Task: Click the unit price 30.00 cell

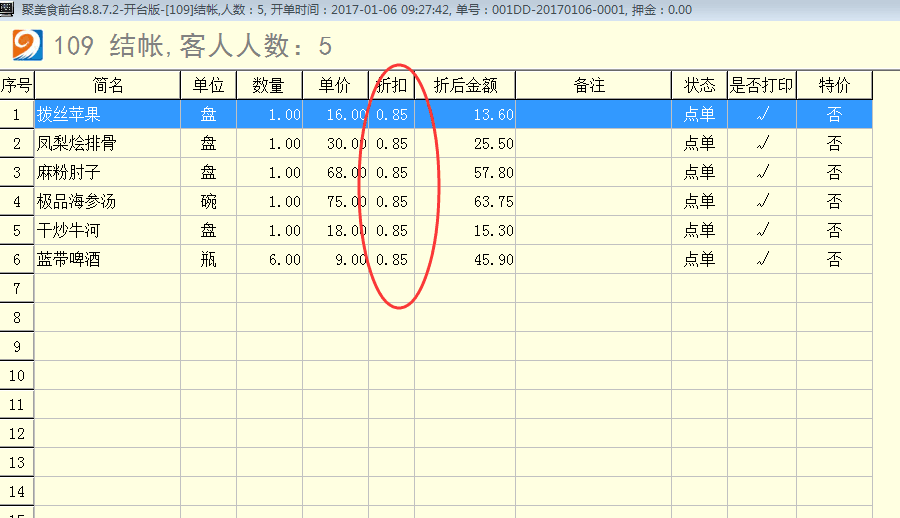Action: [335, 143]
